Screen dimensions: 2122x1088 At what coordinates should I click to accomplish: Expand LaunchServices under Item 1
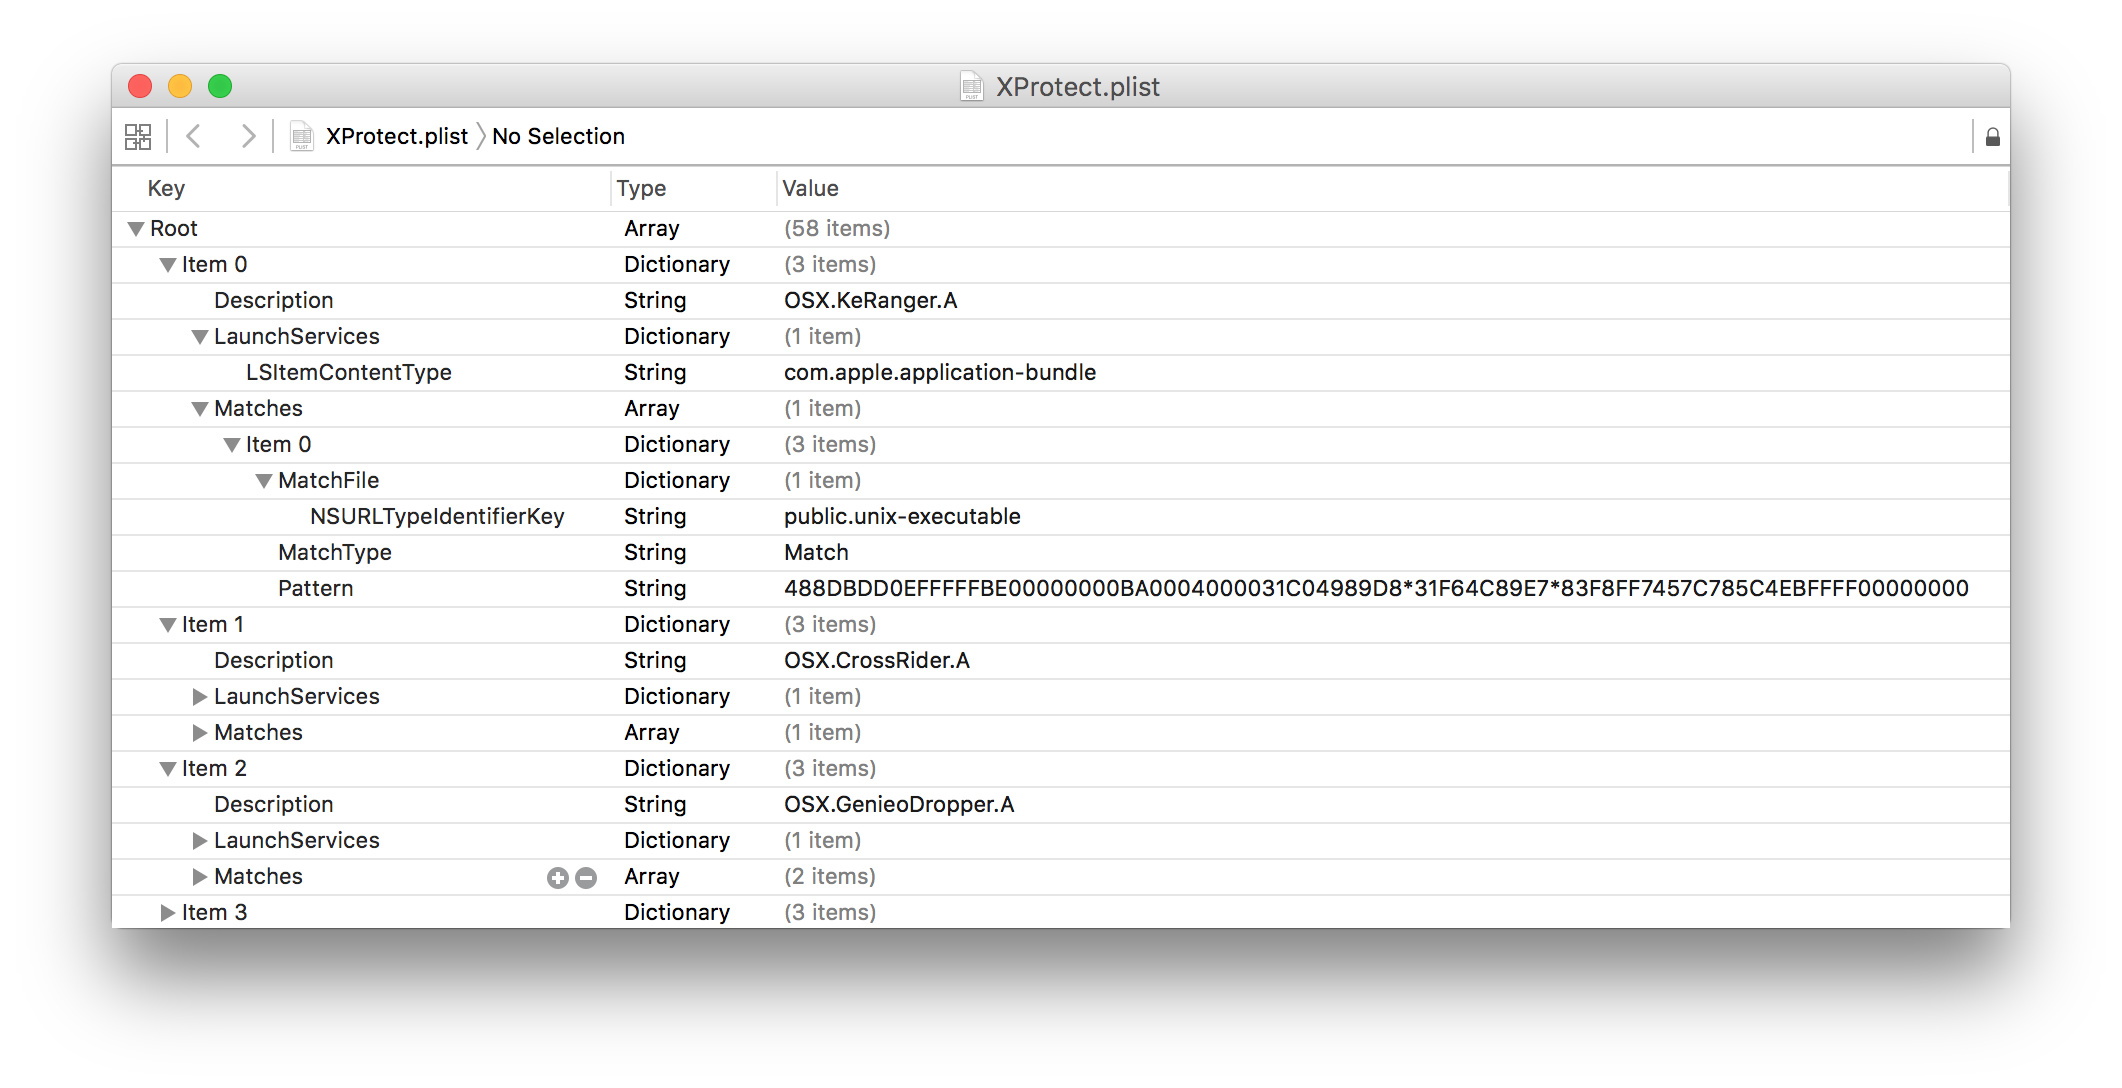click(200, 697)
